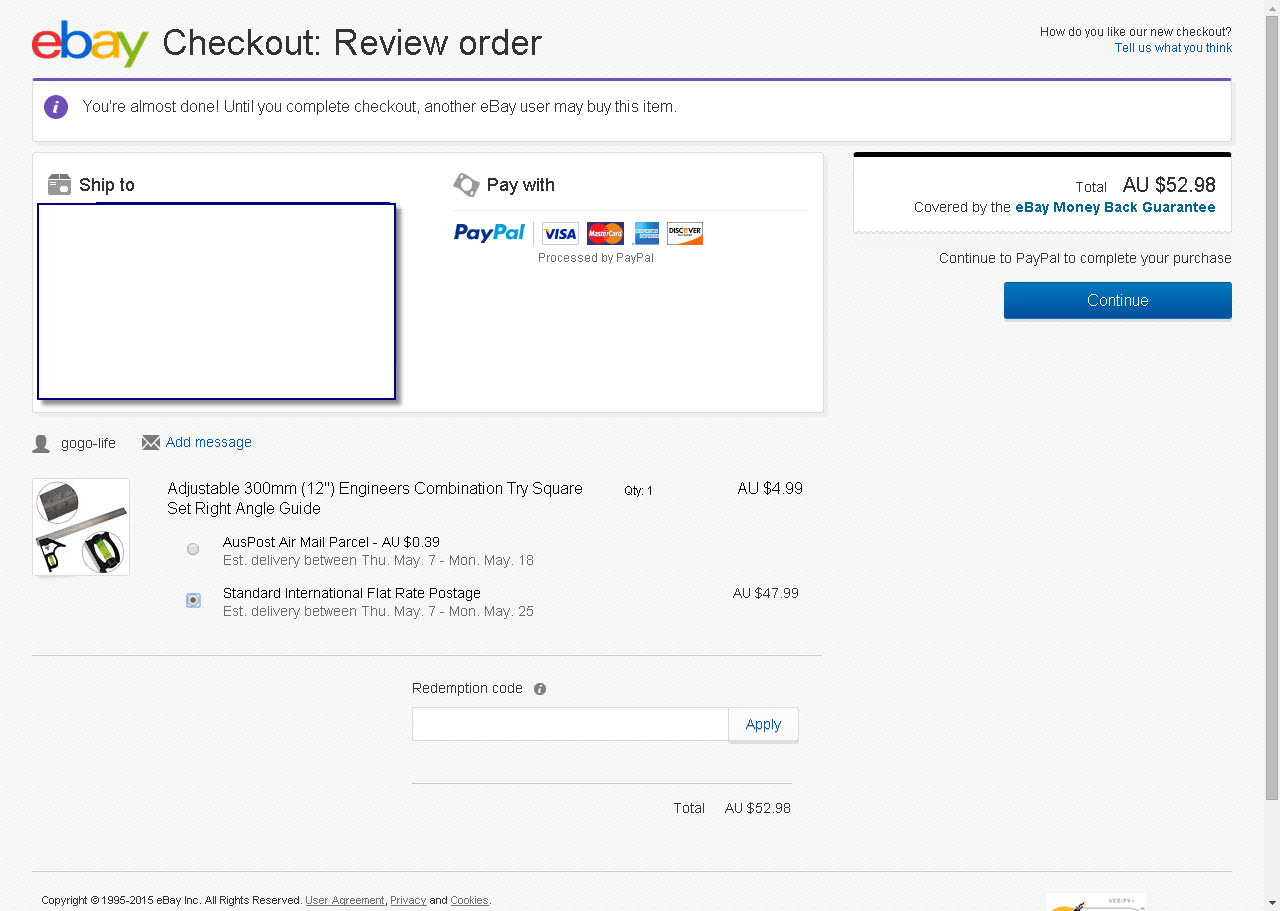This screenshot has width=1280, height=911.
Task: Open the Cookies link in footer
Action: (x=469, y=900)
